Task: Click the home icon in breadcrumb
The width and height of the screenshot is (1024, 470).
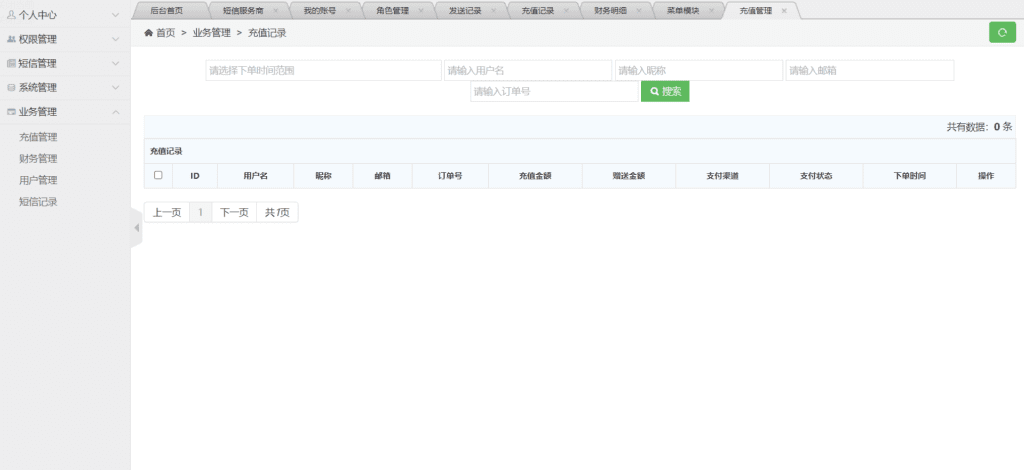Action: [x=148, y=33]
